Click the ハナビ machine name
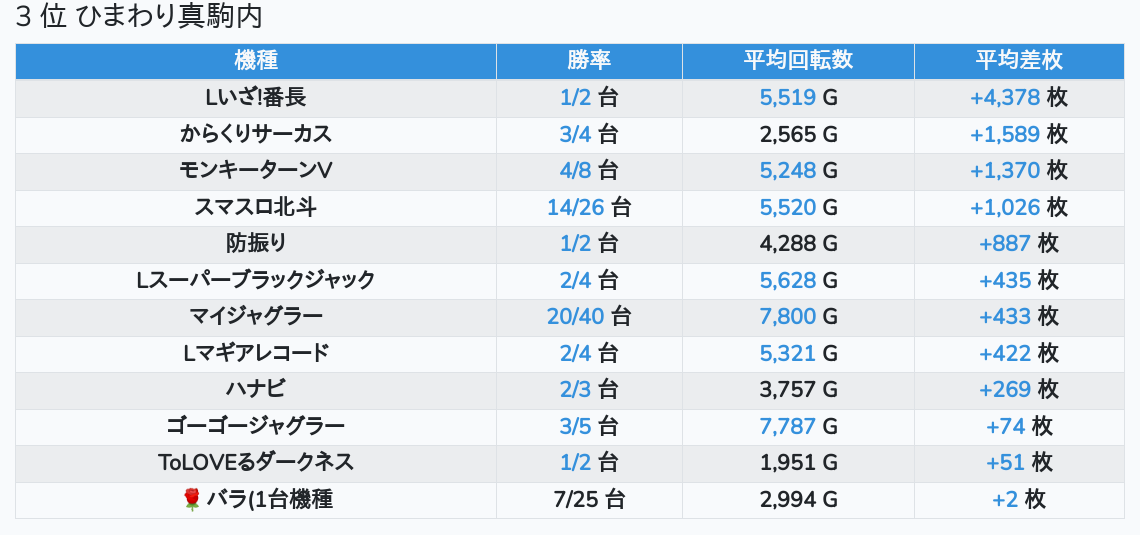Viewport: 1140px width, 535px height. click(x=256, y=390)
